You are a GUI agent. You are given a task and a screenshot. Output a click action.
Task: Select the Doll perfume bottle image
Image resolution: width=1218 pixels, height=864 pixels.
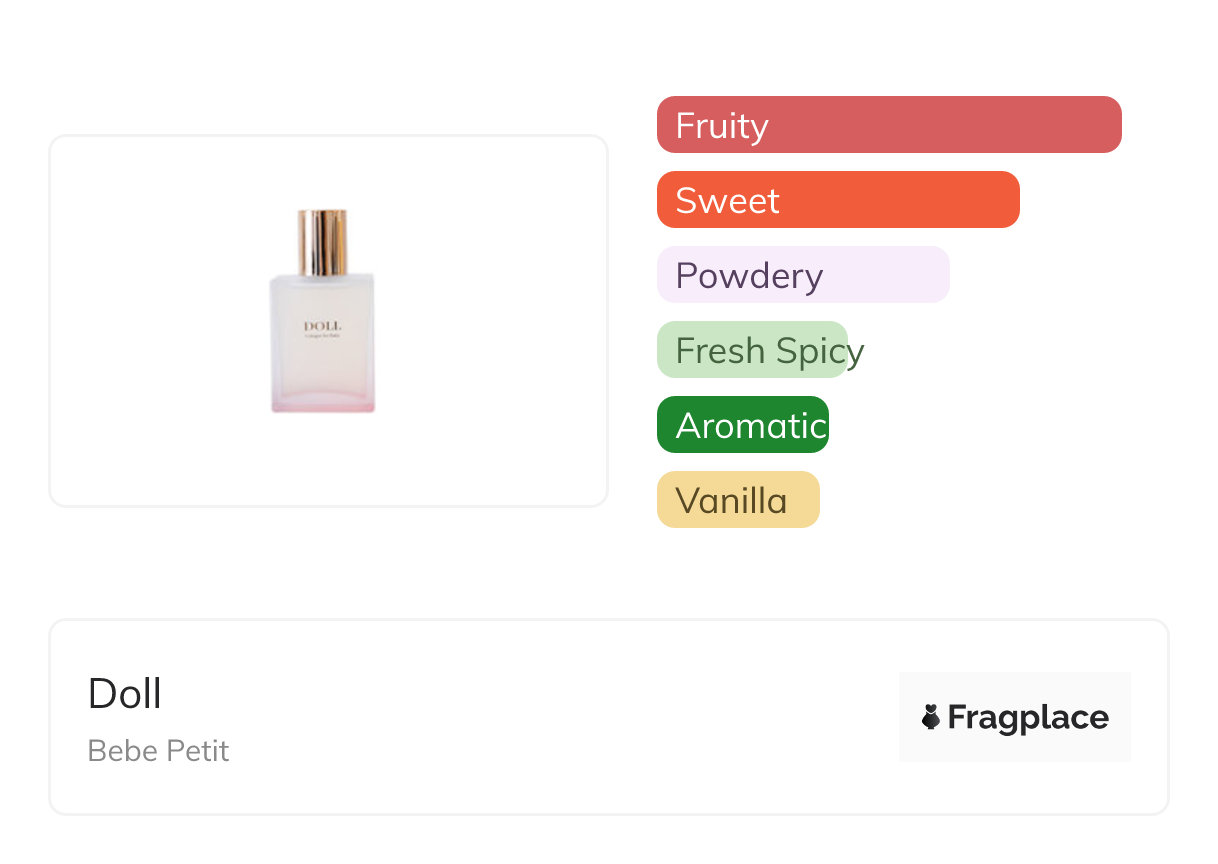click(322, 311)
